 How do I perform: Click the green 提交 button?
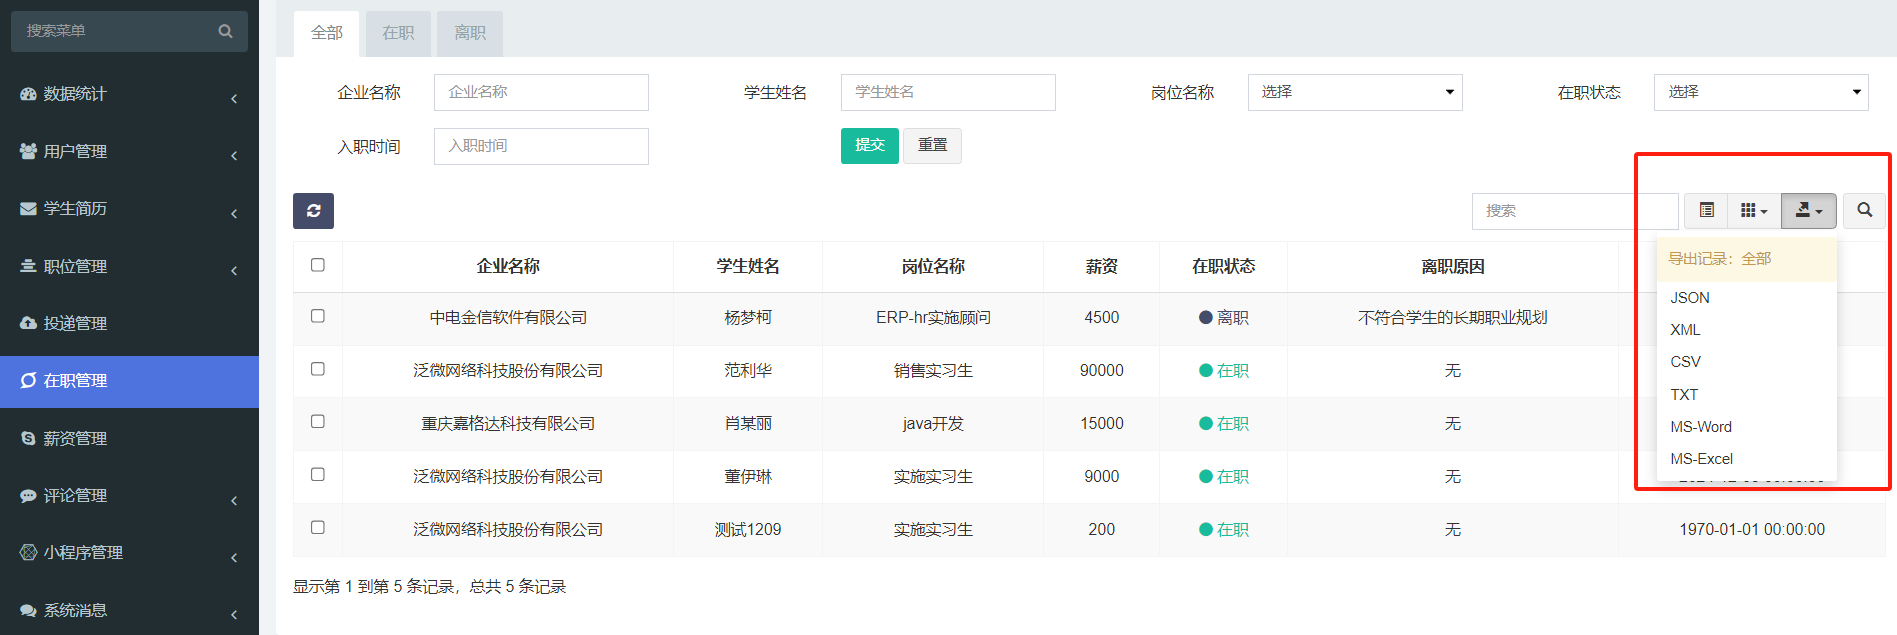click(x=869, y=146)
